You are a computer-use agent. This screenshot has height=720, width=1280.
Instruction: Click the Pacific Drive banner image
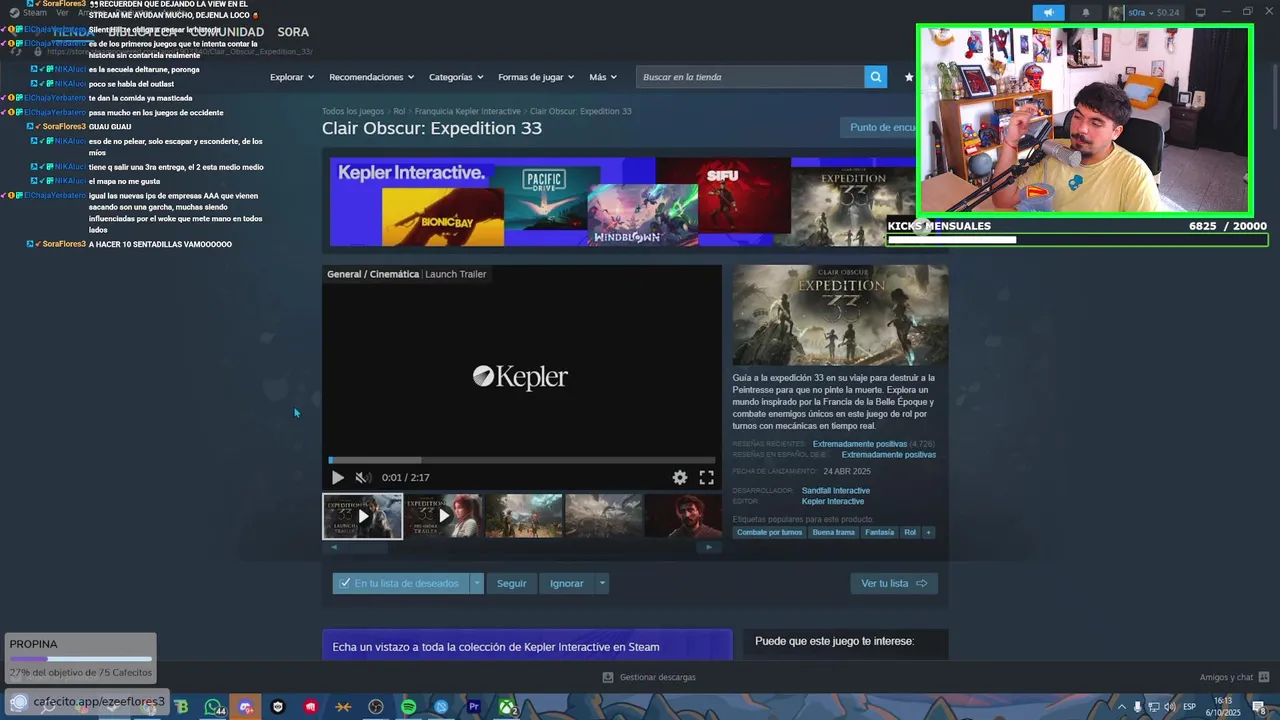(545, 197)
